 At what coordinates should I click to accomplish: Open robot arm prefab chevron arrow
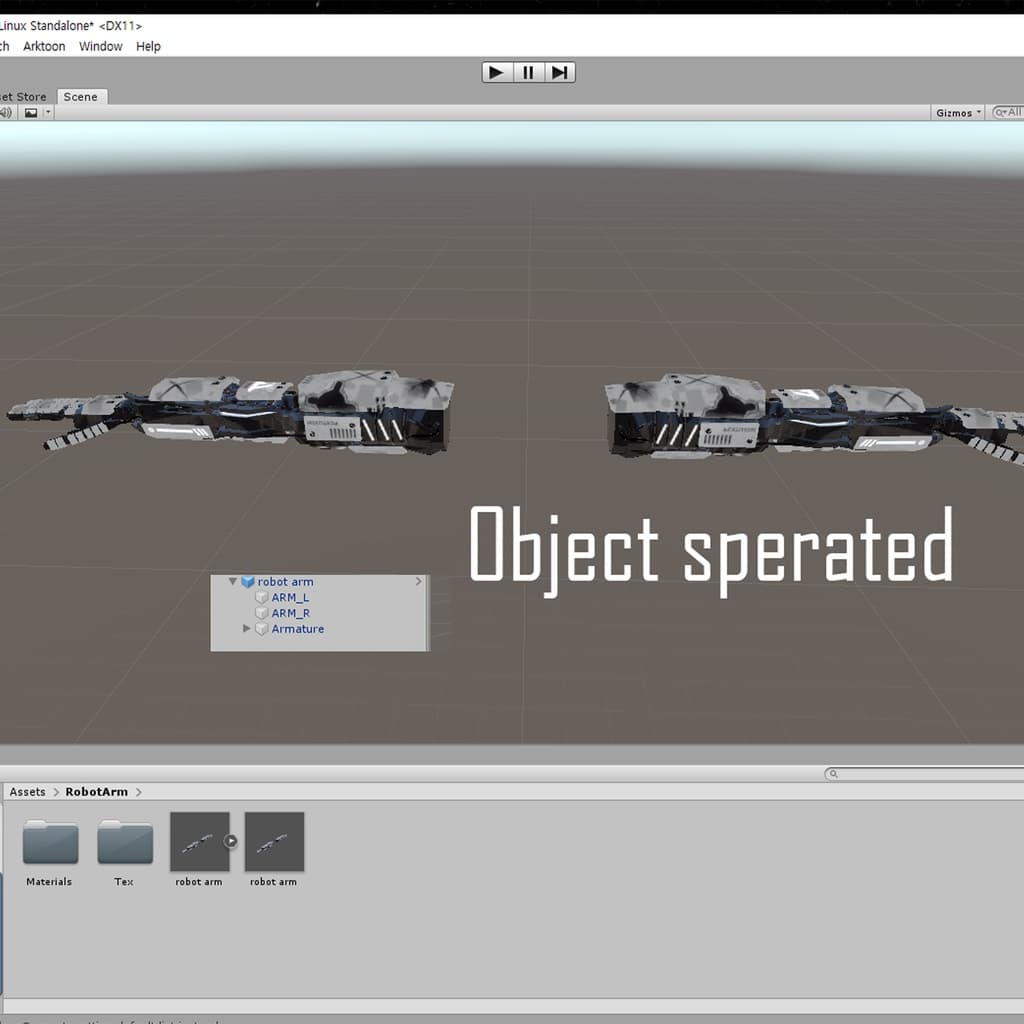click(x=418, y=581)
